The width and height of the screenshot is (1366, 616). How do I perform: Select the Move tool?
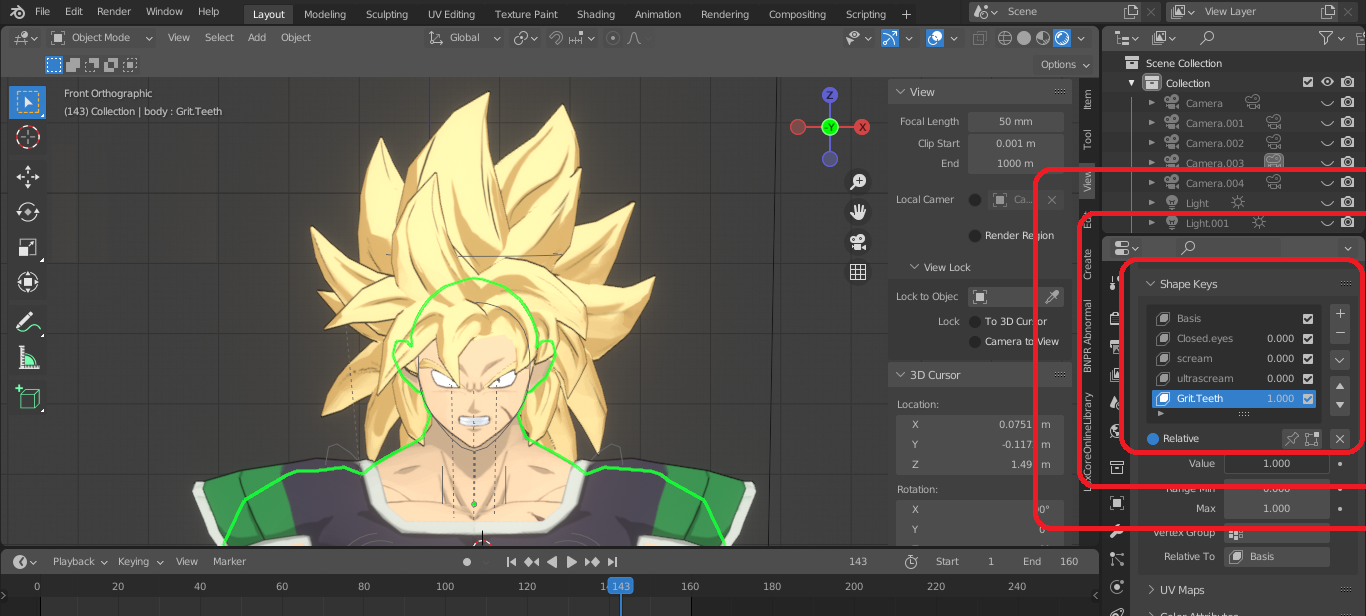[x=28, y=178]
